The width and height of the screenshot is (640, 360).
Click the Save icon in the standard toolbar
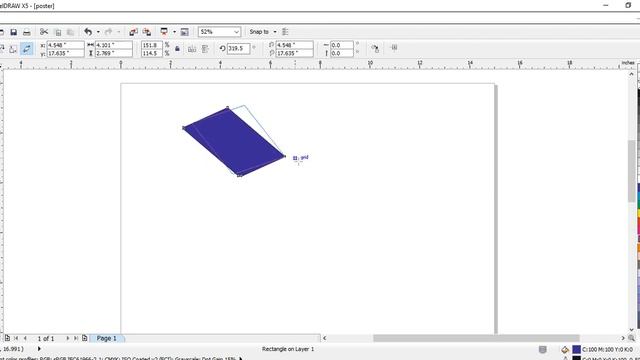tap(13, 32)
